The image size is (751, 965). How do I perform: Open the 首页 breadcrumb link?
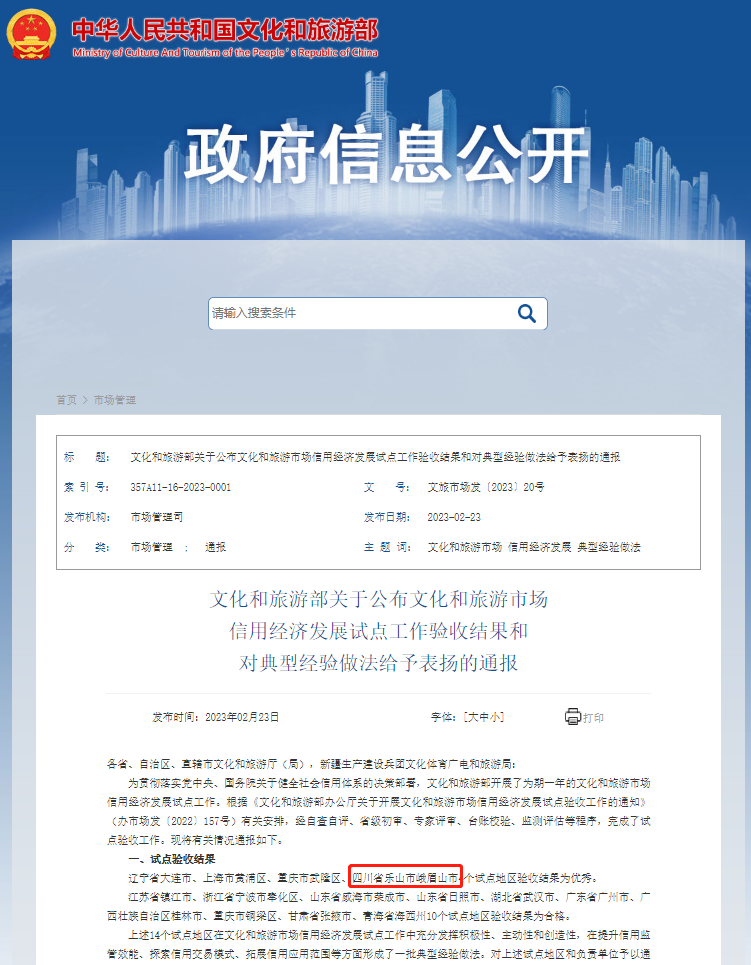[66, 400]
